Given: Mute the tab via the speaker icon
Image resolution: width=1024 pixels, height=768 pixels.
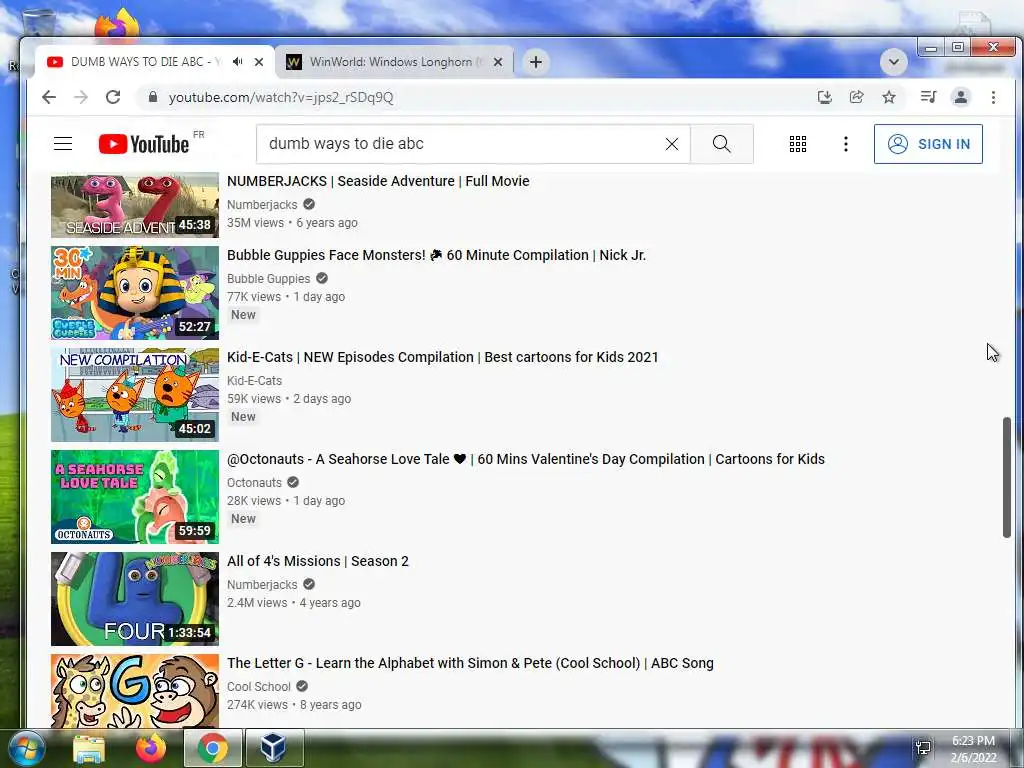Looking at the screenshot, I should (x=238, y=61).
